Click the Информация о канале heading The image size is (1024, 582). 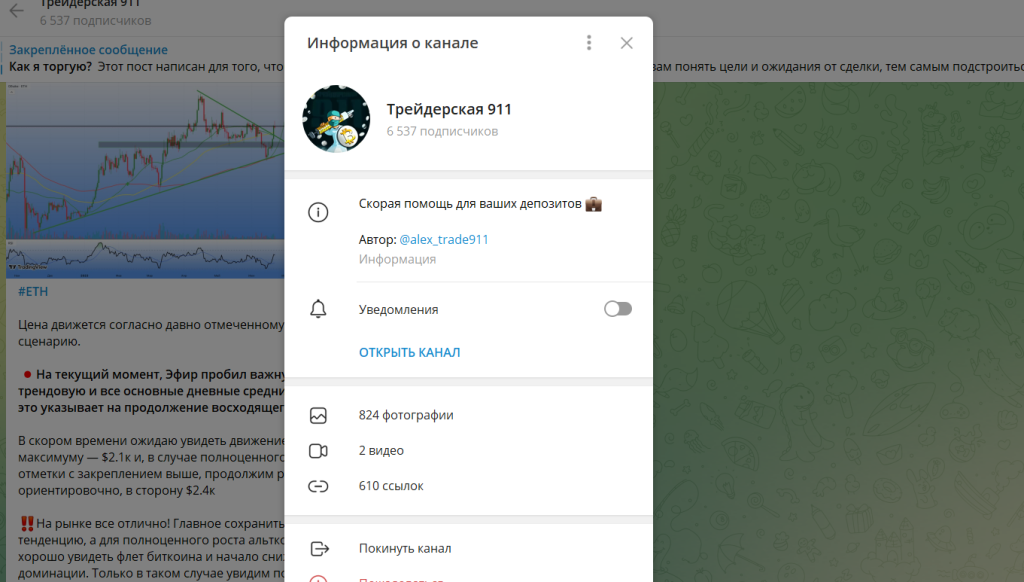tap(392, 43)
